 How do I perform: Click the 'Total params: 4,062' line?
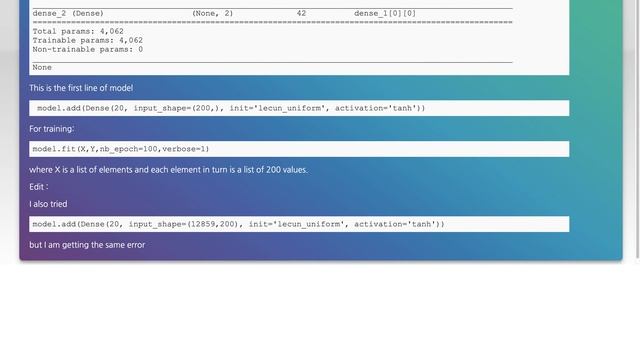[x=78, y=31]
